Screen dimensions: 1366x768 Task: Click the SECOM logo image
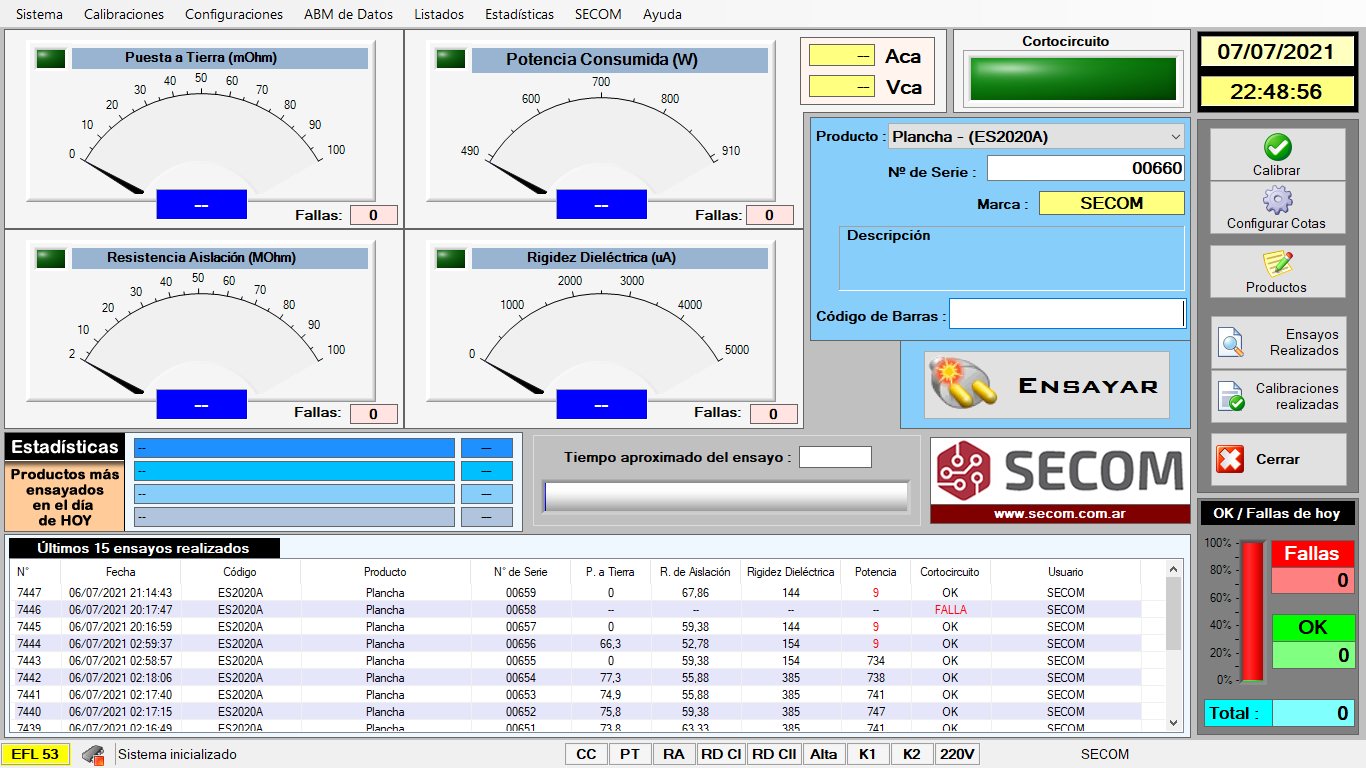pyautogui.click(x=1060, y=471)
